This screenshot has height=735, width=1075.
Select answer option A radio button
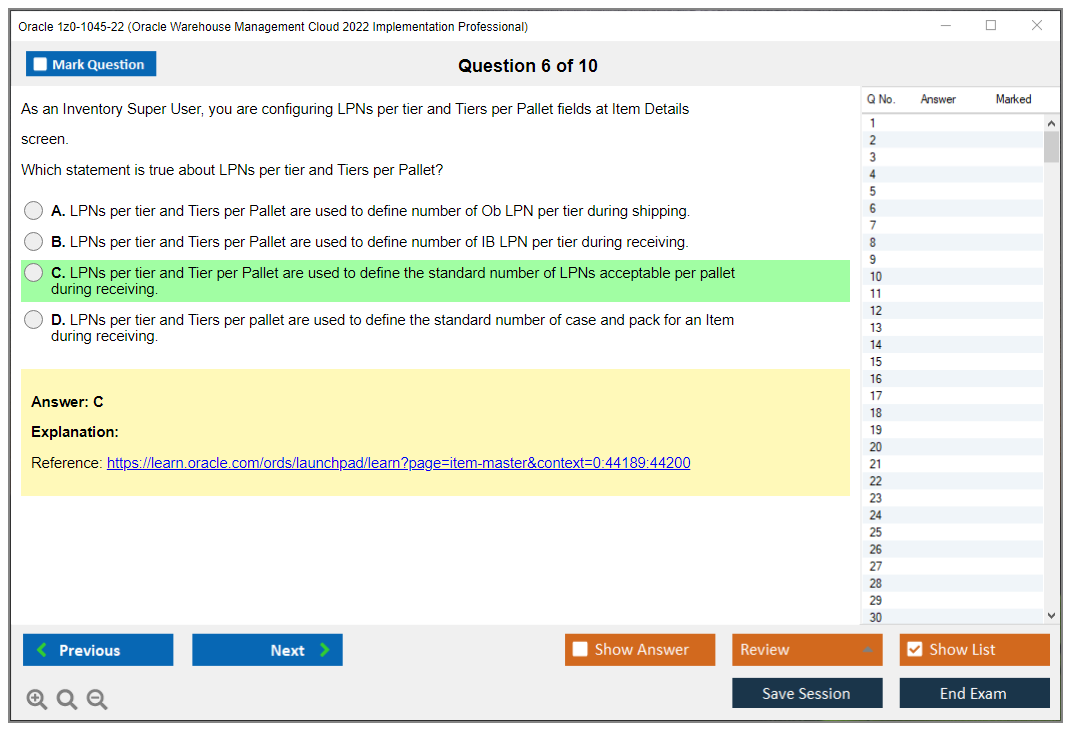(x=33, y=210)
